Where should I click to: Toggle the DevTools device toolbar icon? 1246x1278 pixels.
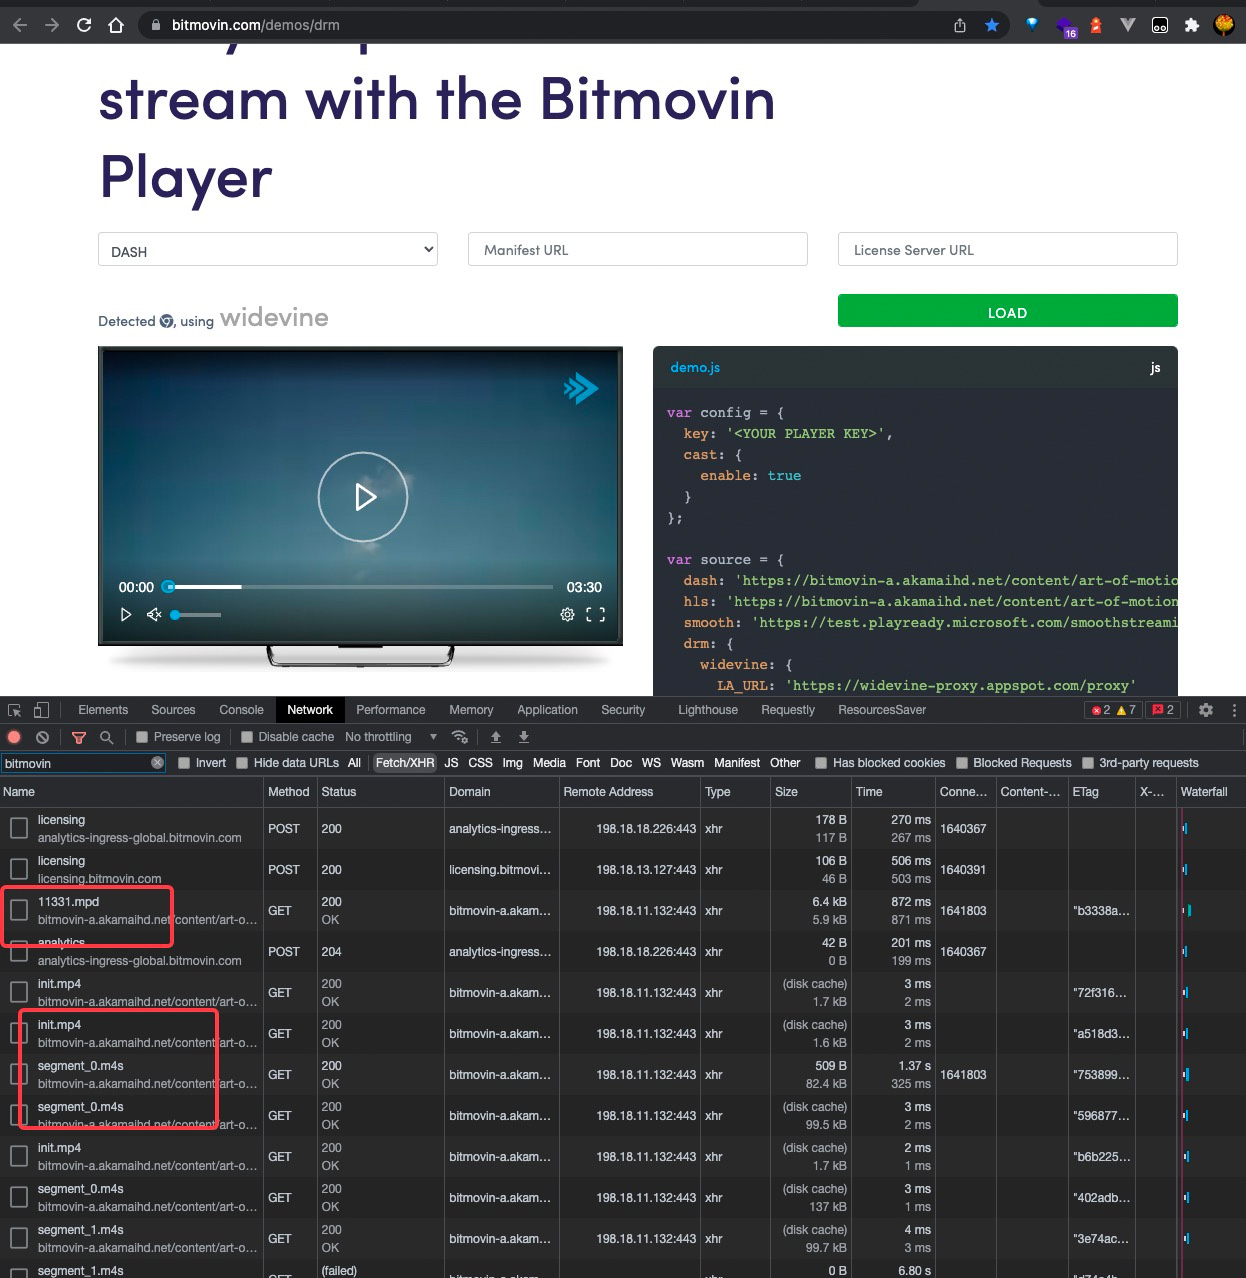[41, 710]
